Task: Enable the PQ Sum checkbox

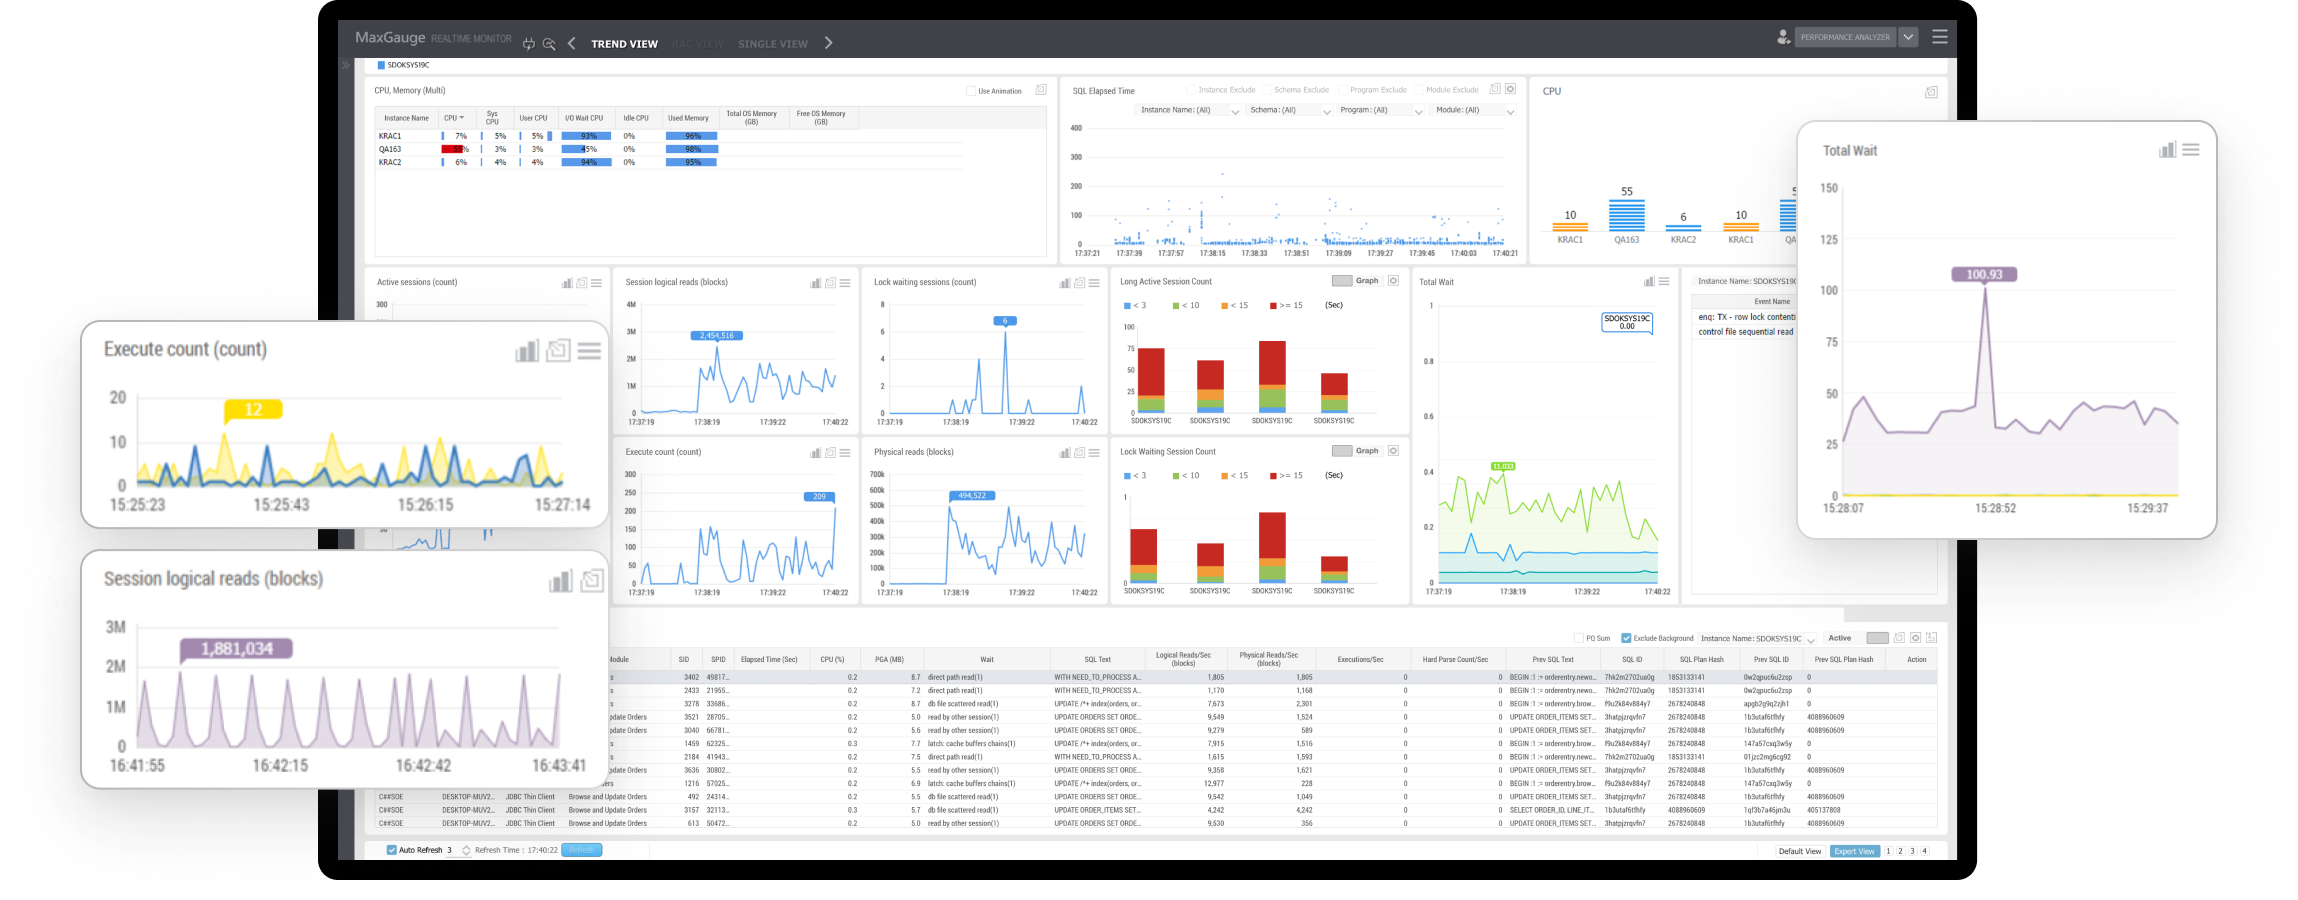Action: [1579, 638]
